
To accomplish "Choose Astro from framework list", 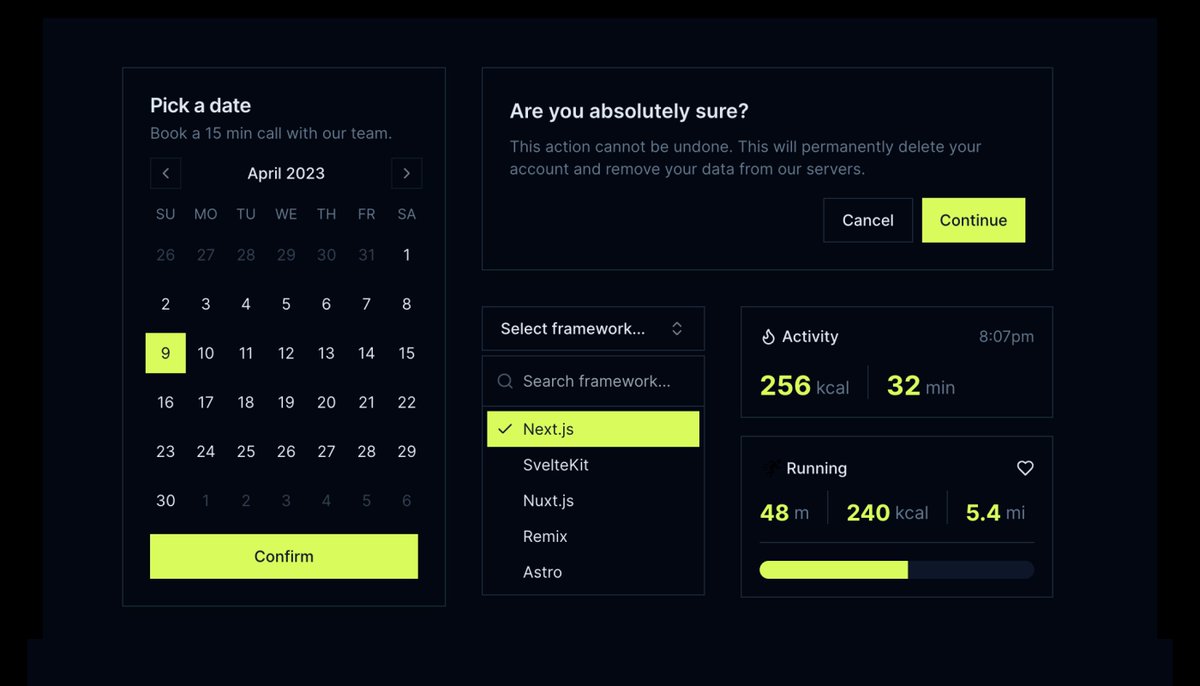I will [593, 572].
